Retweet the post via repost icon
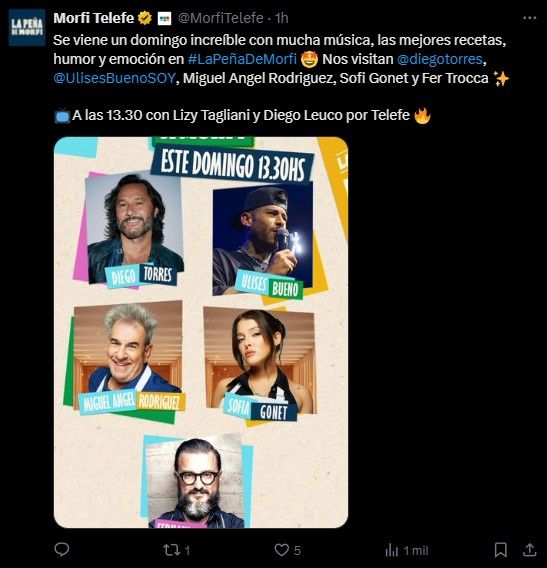 pyautogui.click(x=171, y=550)
